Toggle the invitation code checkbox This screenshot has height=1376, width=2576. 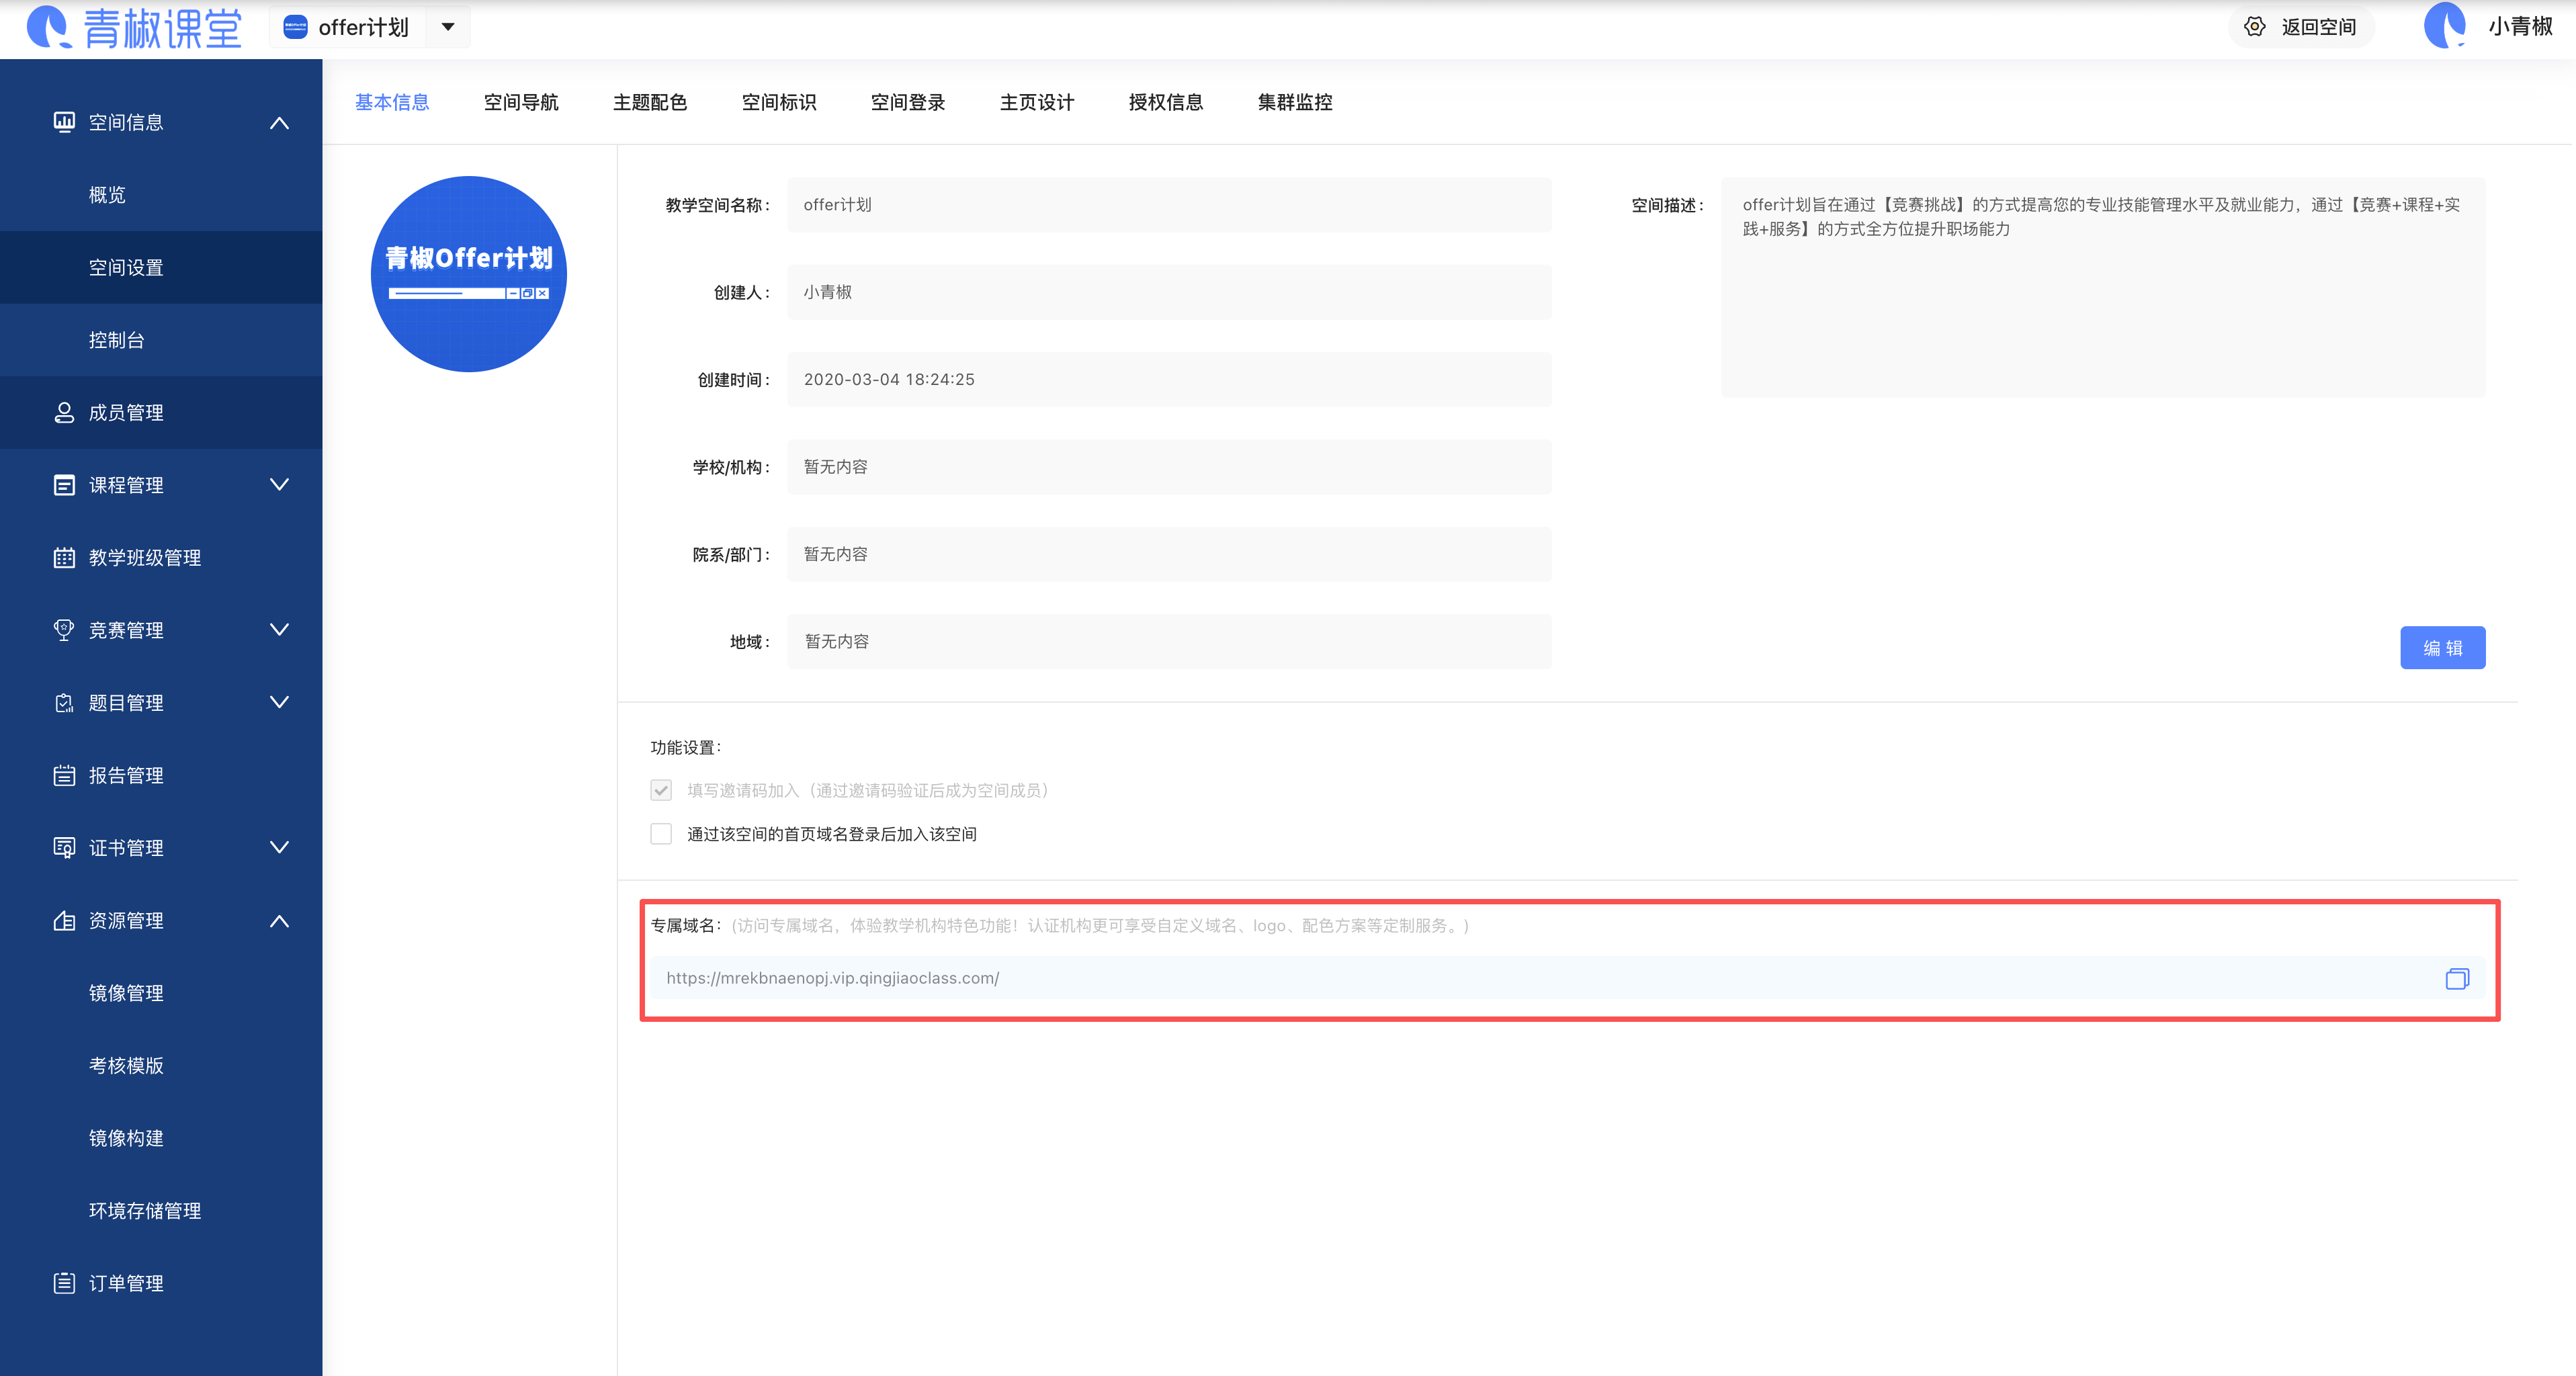coord(661,789)
